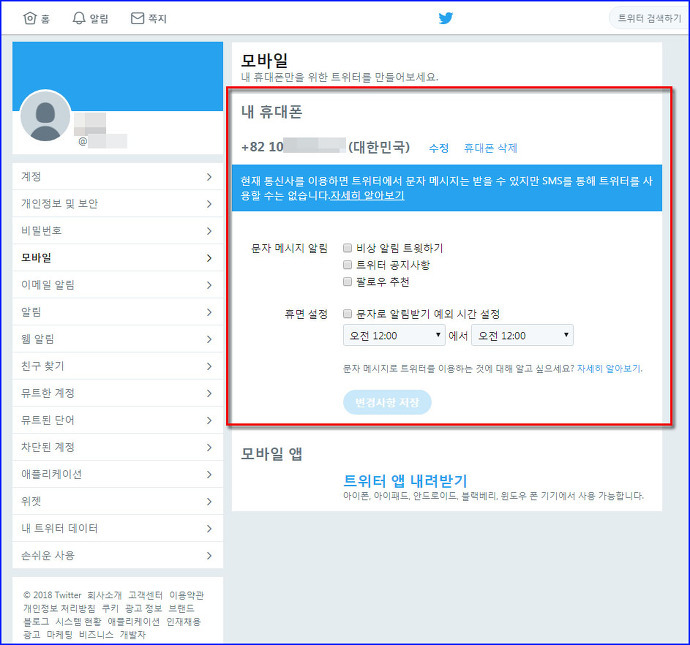Click 자세히 알아보기 link below sleep settings
Viewport: 690px width, 645px height.
pos(609,369)
